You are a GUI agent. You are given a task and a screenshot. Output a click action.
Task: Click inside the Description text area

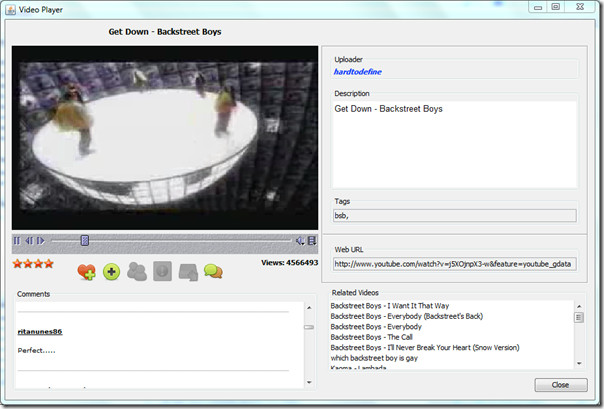tap(455, 145)
